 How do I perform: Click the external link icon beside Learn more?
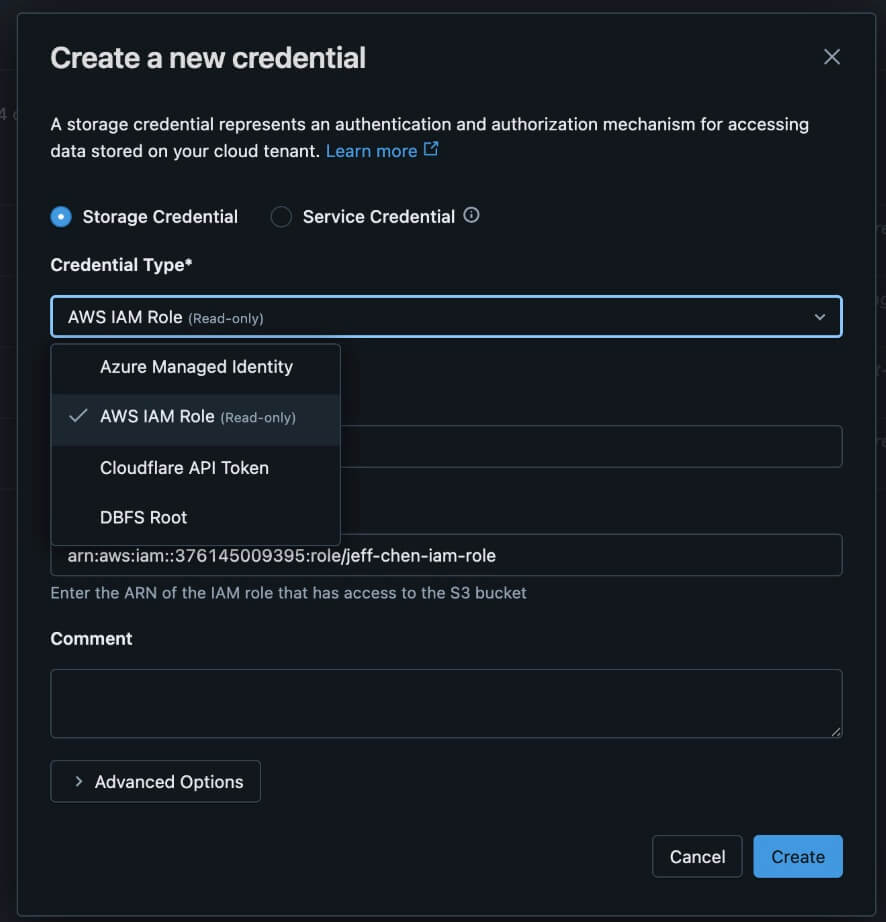(x=431, y=150)
